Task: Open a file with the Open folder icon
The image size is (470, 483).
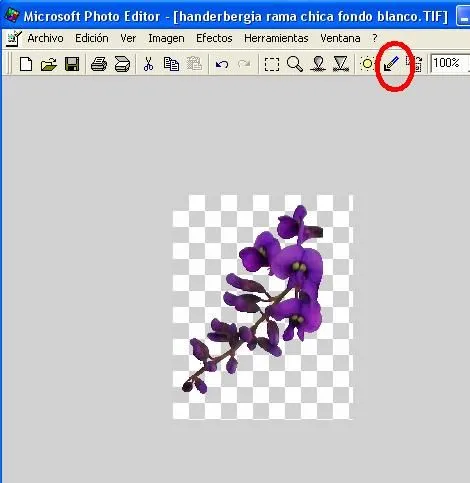Action: [x=49, y=64]
